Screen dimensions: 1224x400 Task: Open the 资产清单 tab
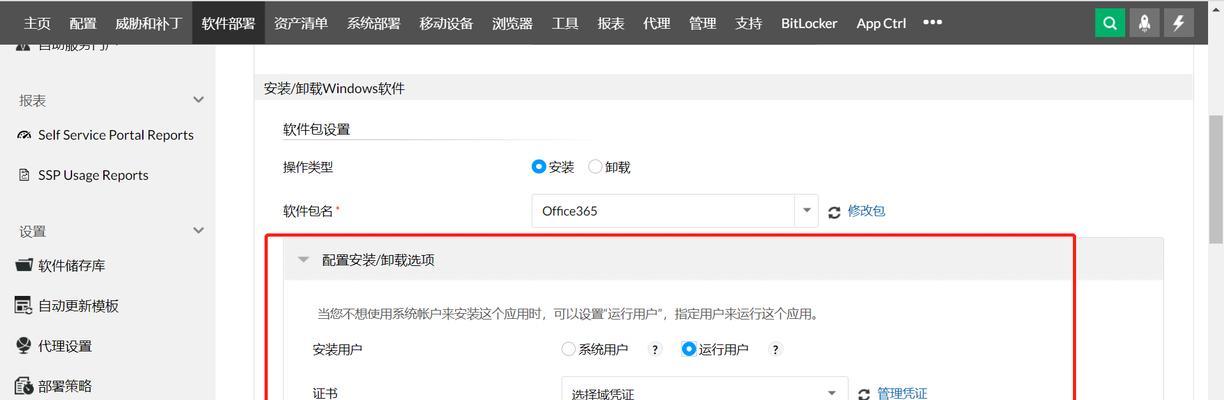[x=301, y=23]
